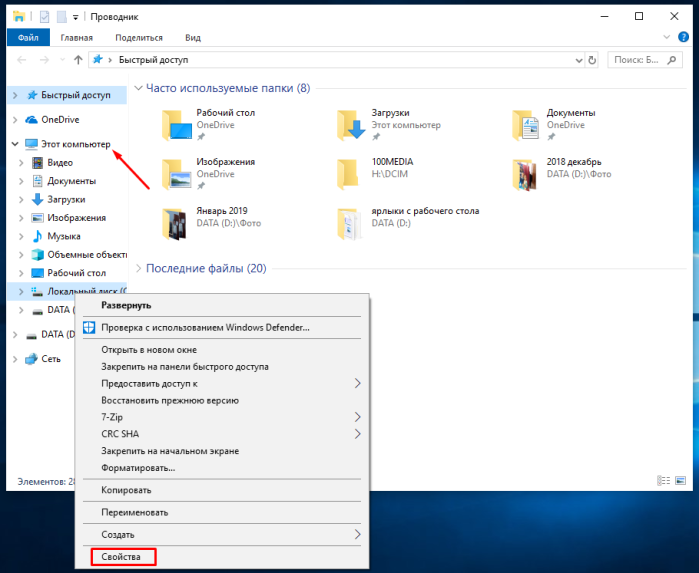Image resolution: width=699 pixels, height=573 pixels.
Task: Switch to details view icon in status bar
Action: (663, 480)
